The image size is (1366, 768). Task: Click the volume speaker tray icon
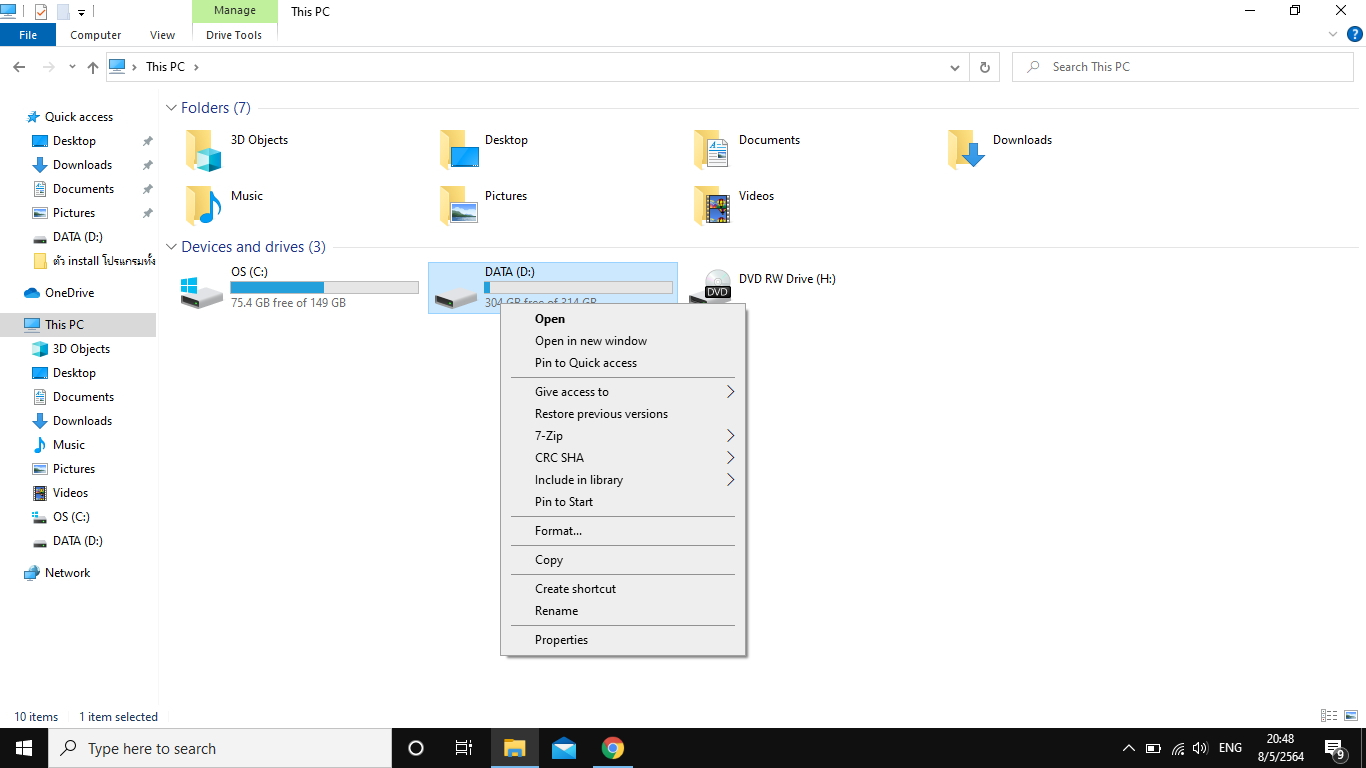(x=1201, y=748)
